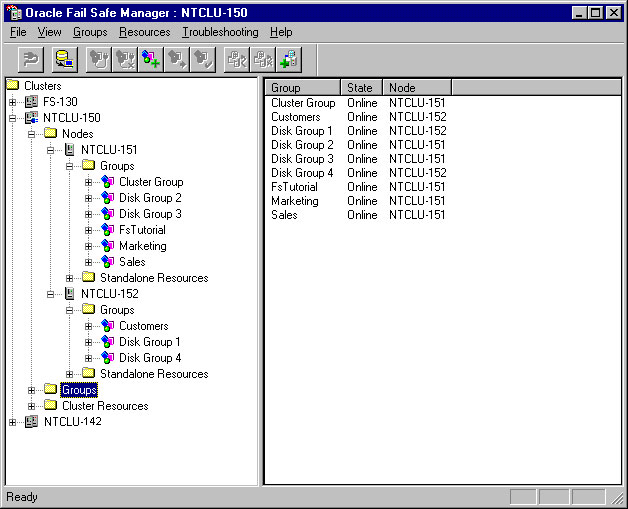The image size is (628, 509).
Task: Click the Disk Group 2 group icon
Action: [x=108, y=198]
